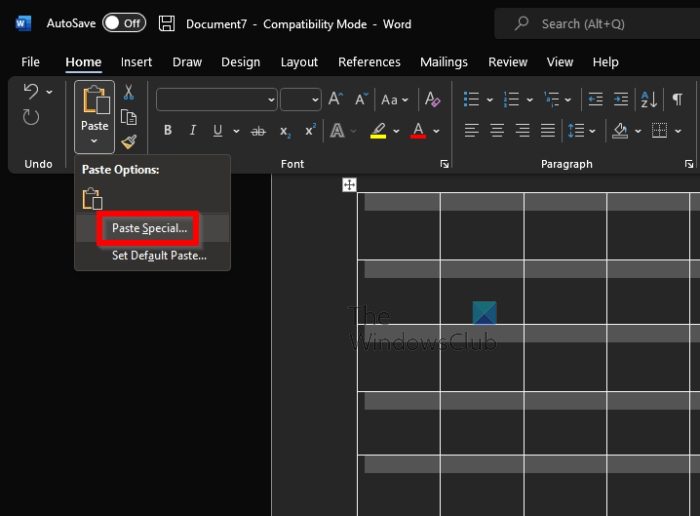This screenshot has width=700, height=516.
Task: Select Set Default Paste option
Action: 159,255
